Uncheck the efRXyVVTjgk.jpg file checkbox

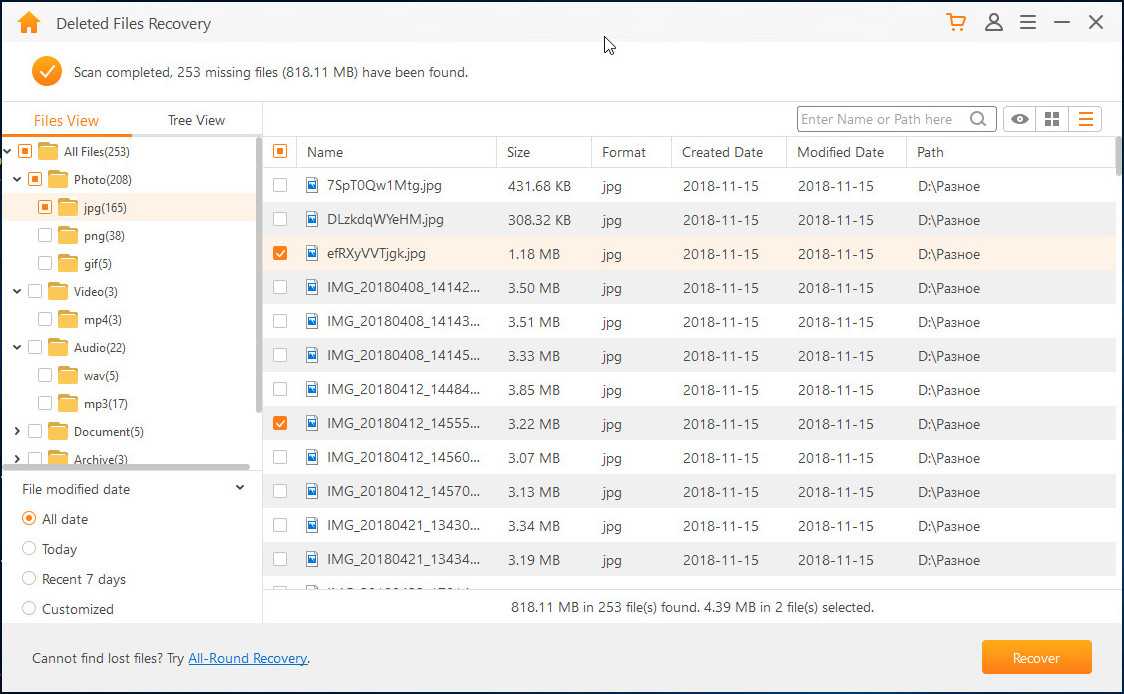pos(280,253)
